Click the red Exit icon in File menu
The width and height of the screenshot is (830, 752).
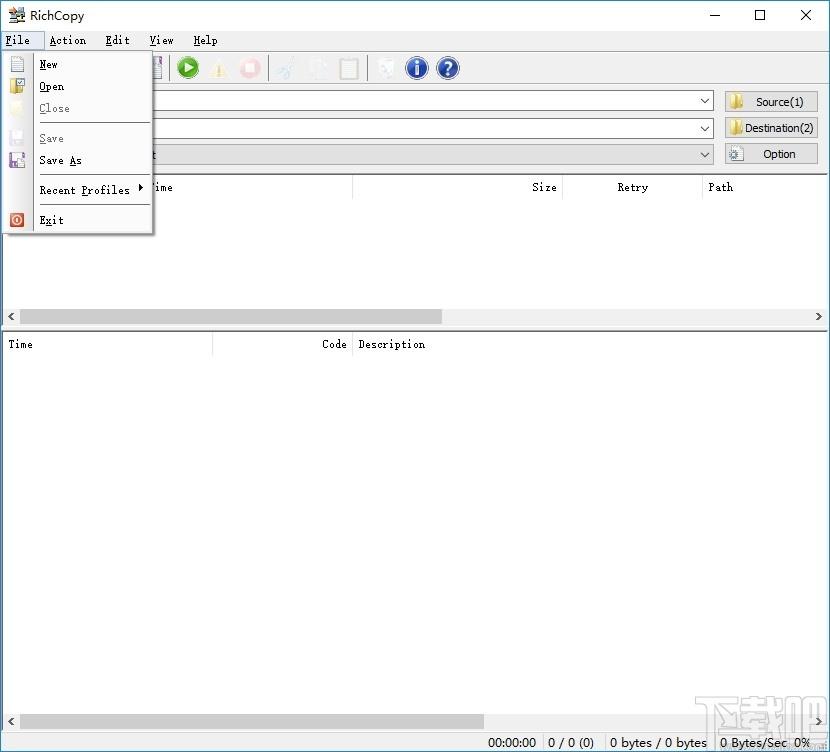click(x=17, y=220)
